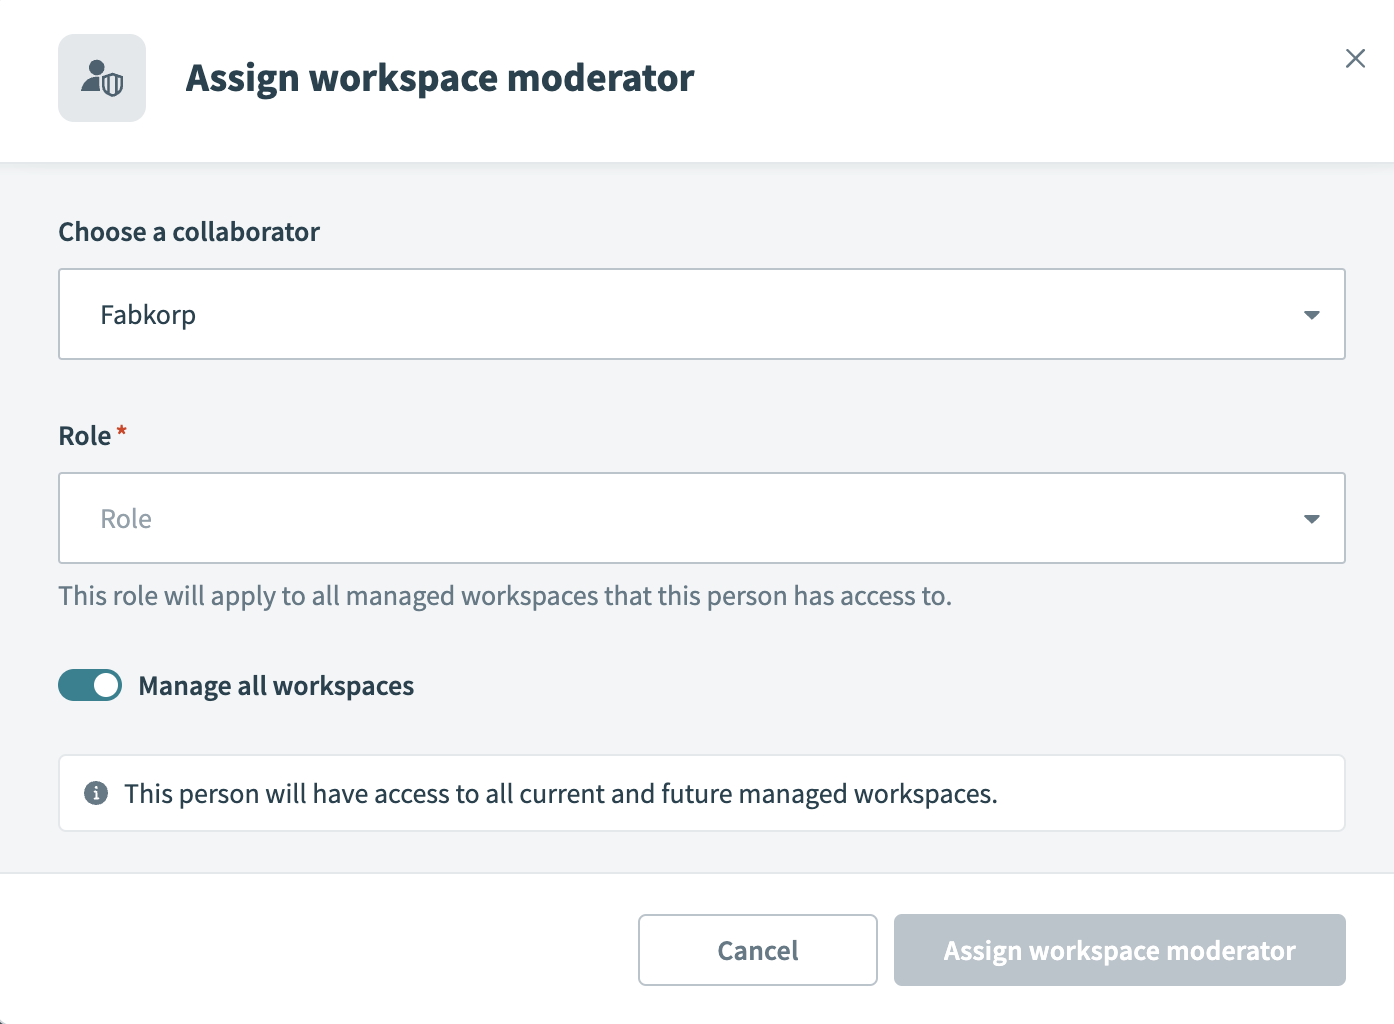Click the "Assign workspace moderator" dialog title
Screen dimensions: 1394x1024
pyautogui.click(x=440, y=78)
